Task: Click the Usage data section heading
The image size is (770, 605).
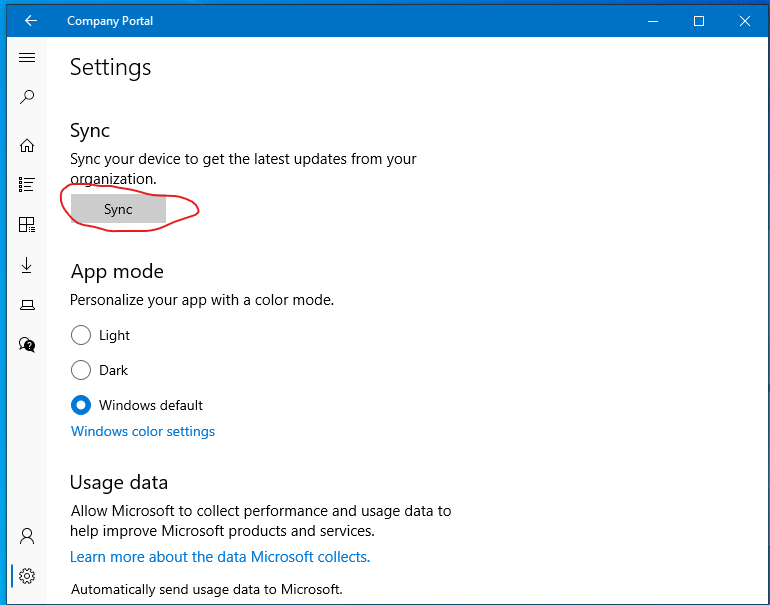Action: tap(119, 482)
